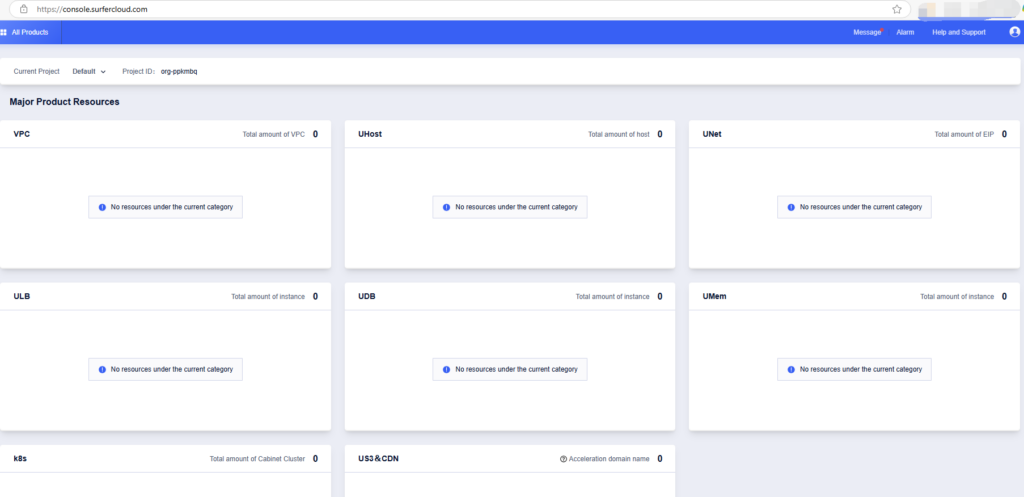Click the UNet no resources notice text
The width and height of the screenshot is (1024, 497).
(861, 207)
